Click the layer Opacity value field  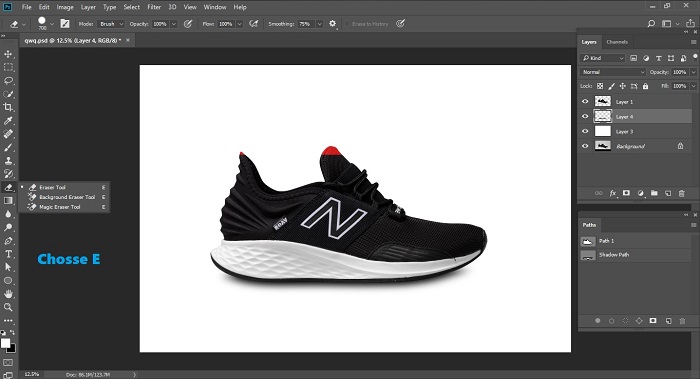(x=679, y=72)
